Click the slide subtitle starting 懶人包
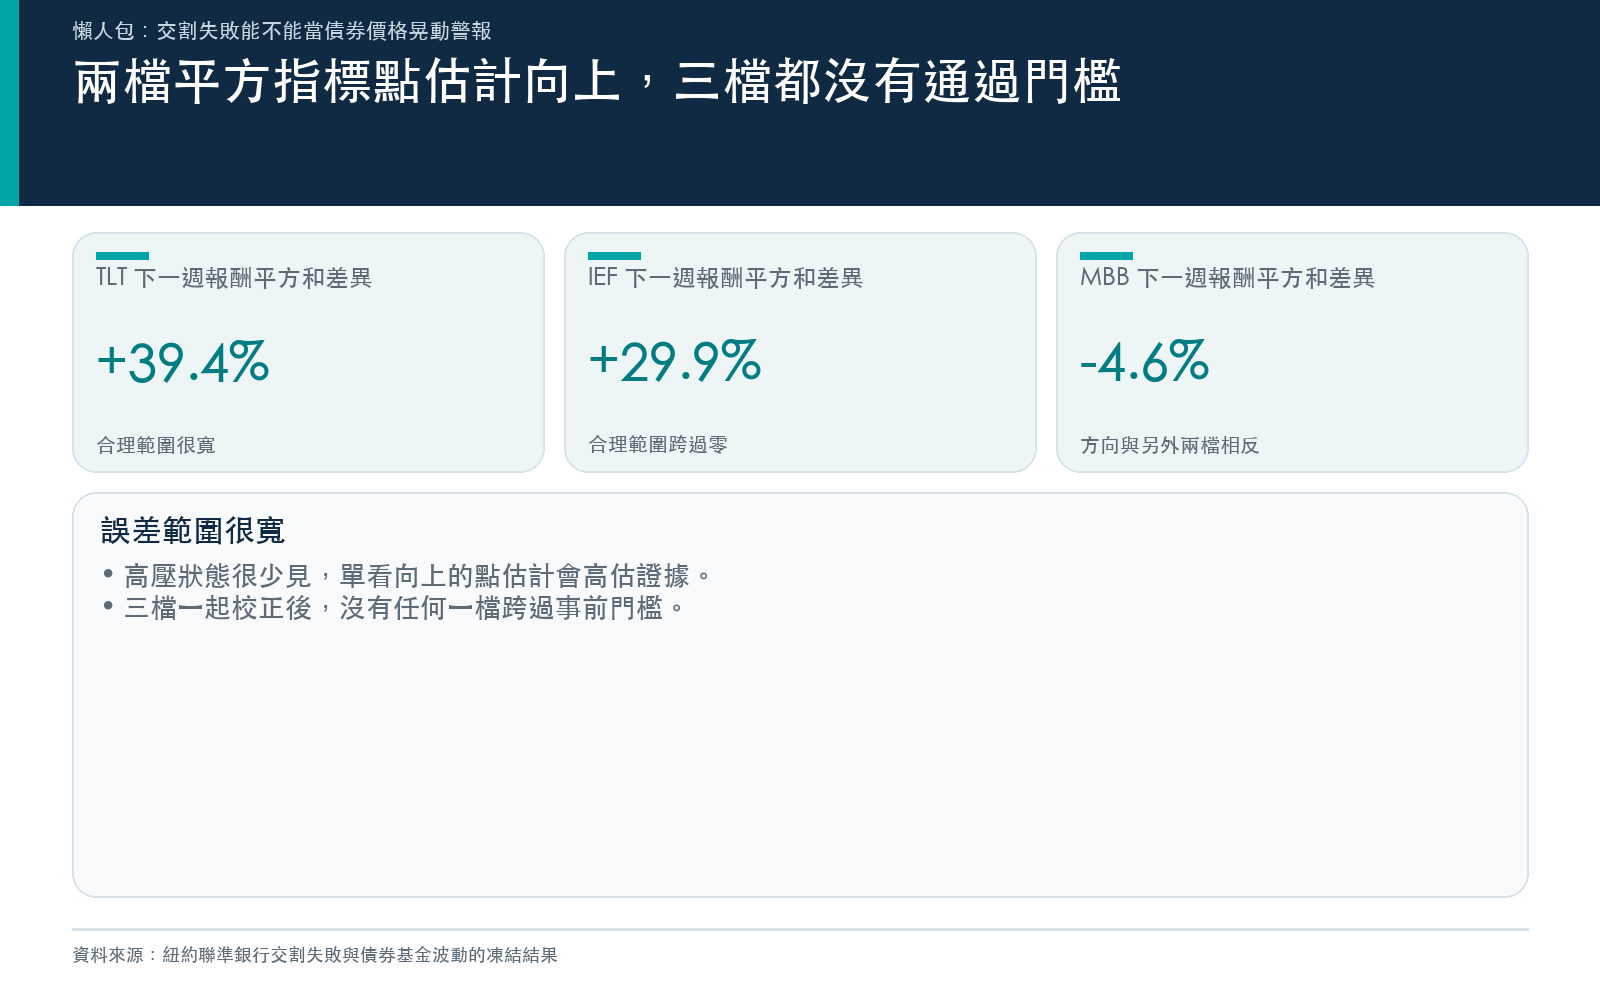Image resolution: width=1600 pixels, height=1000 pixels. [x=282, y=31]
